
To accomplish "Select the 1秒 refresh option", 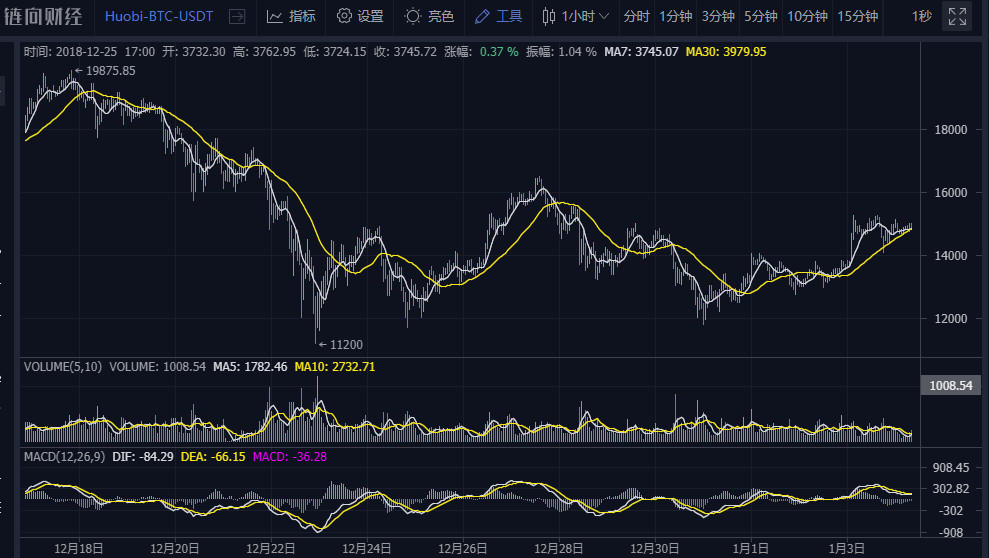I will pos(922,16).
